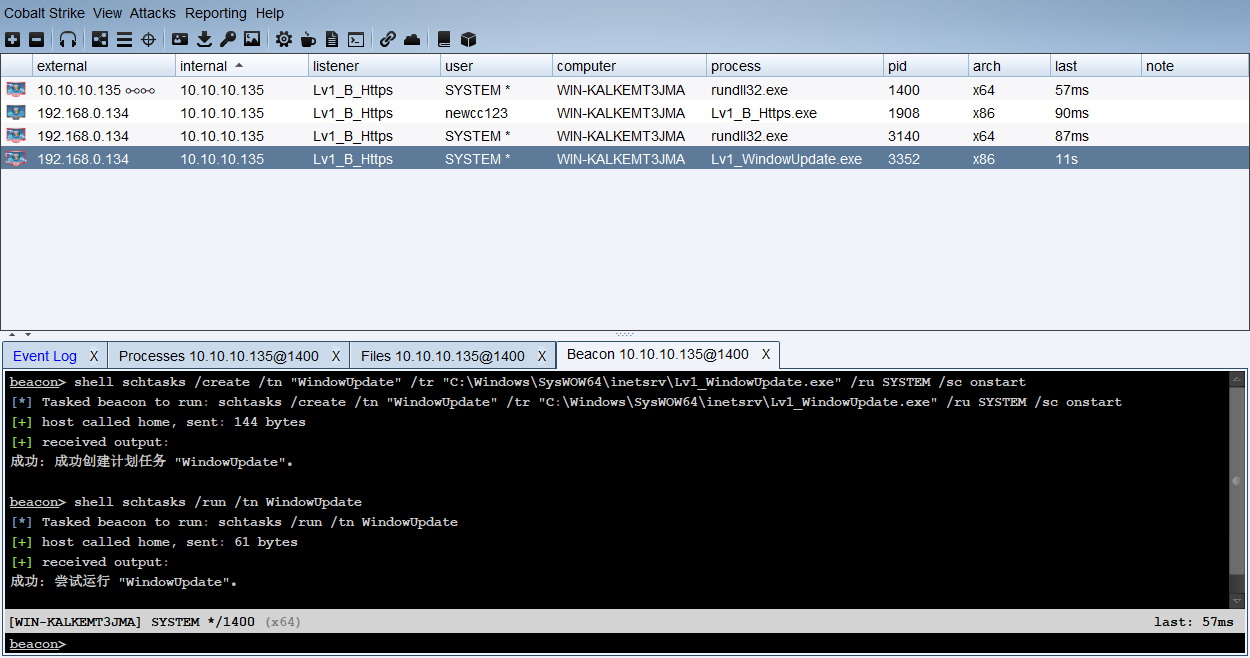Viewport: 1250px width, 658px height.
Task: Open Java applet attack via the coffee cup icon
Action: coord(308,39)
